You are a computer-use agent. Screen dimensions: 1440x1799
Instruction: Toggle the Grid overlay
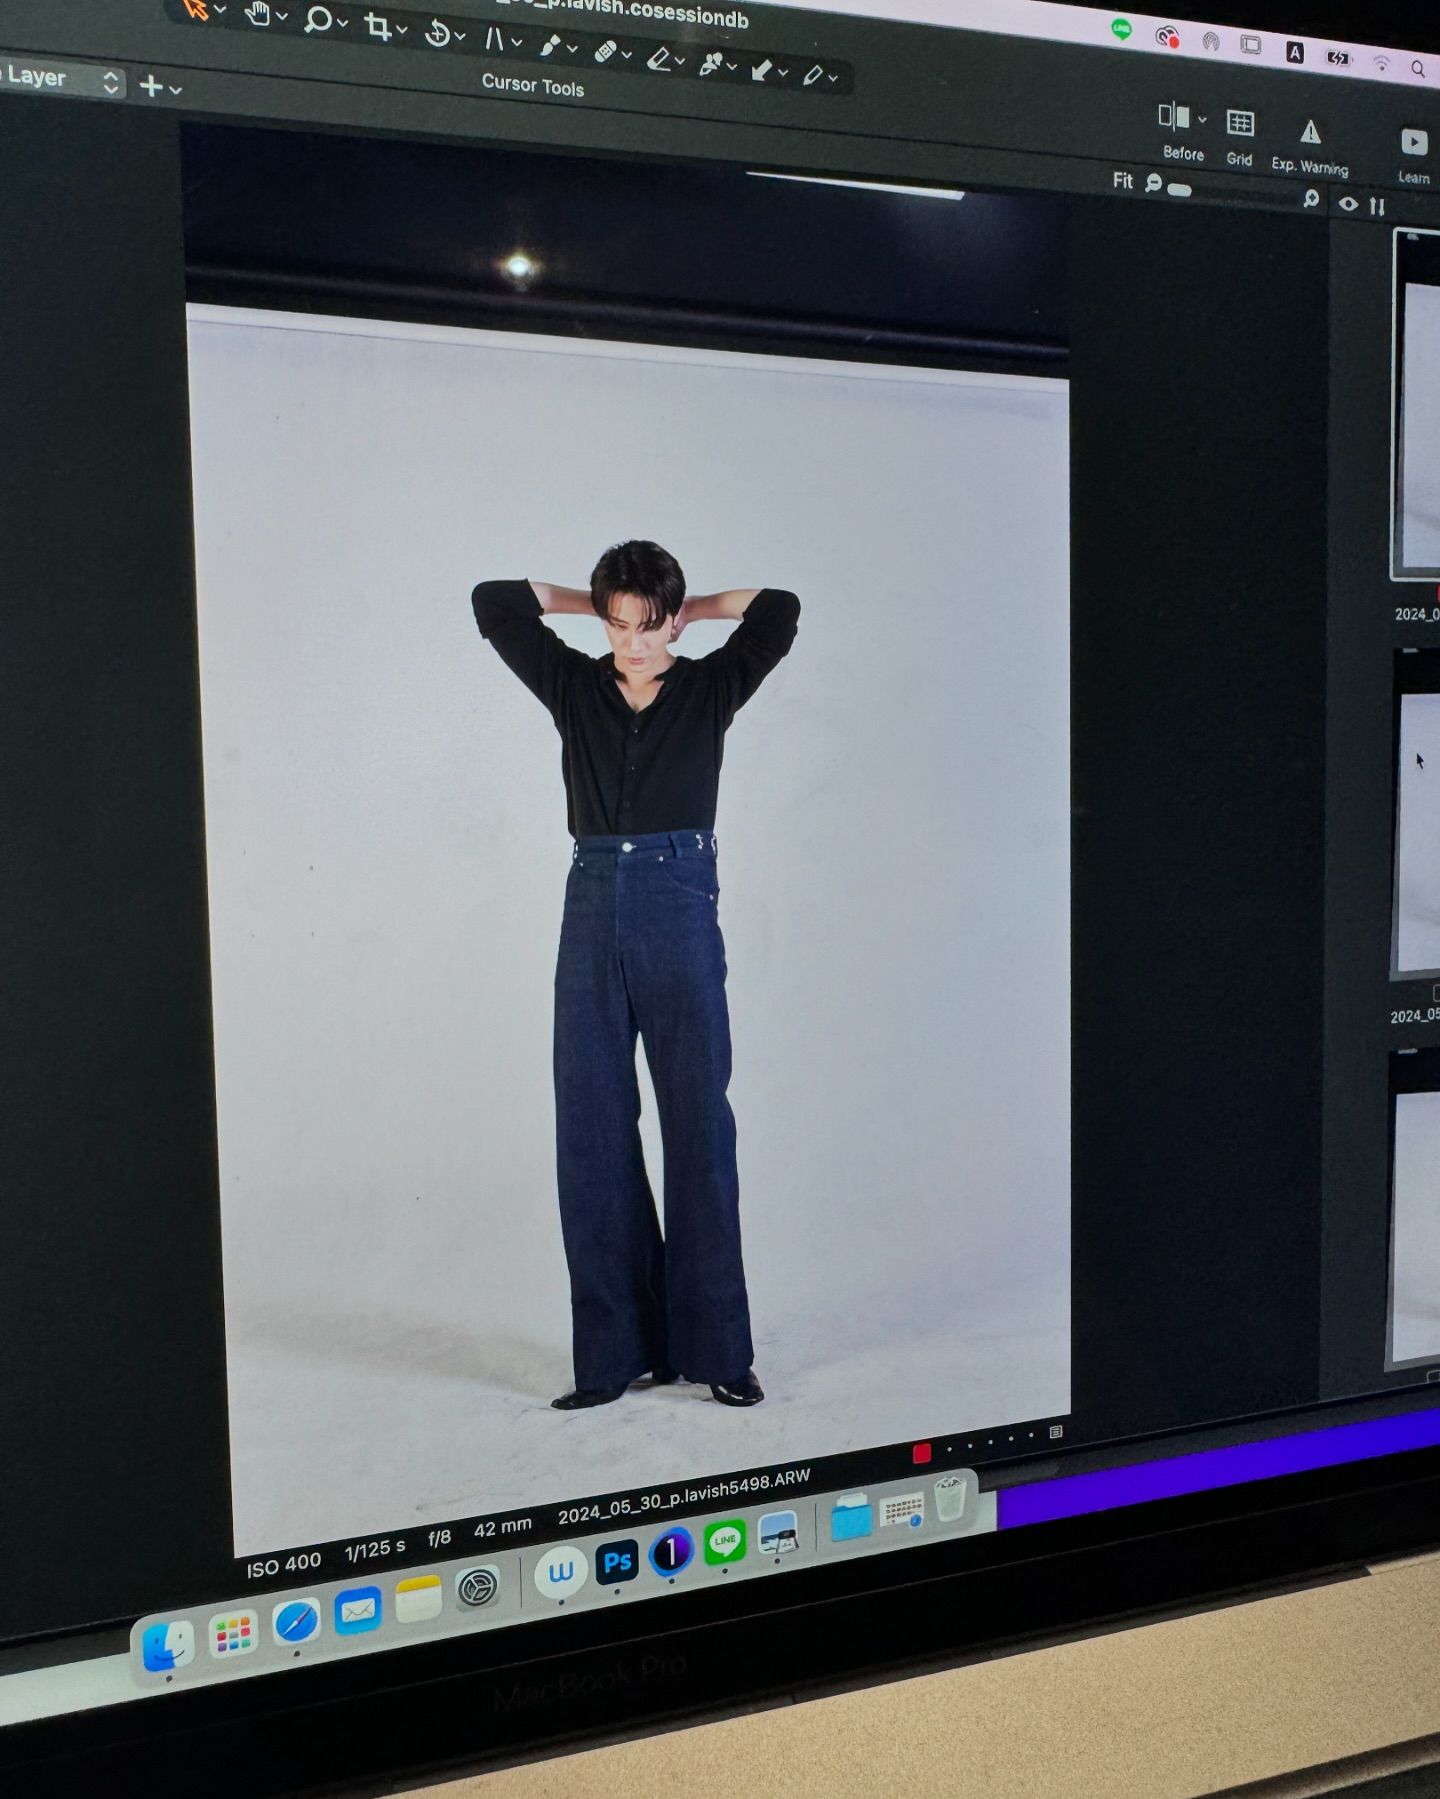pyautogui.click(x=1240, y=123)
